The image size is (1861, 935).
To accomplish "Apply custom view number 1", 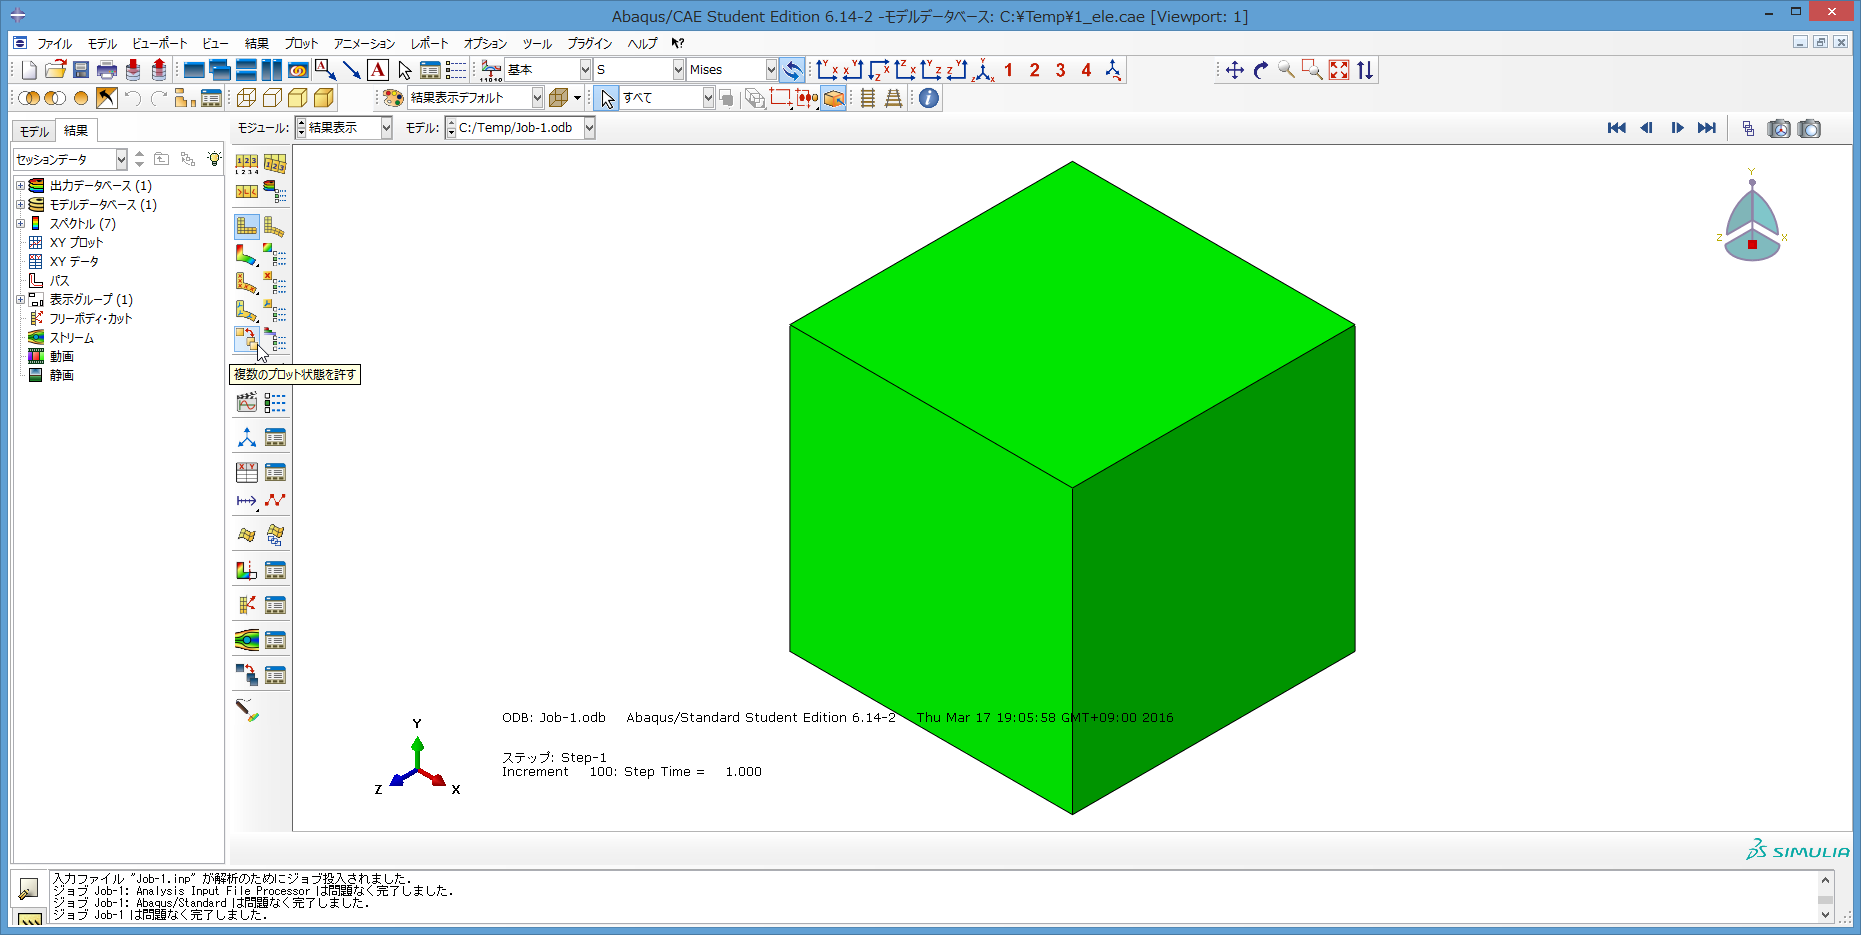I will 1008,70.
